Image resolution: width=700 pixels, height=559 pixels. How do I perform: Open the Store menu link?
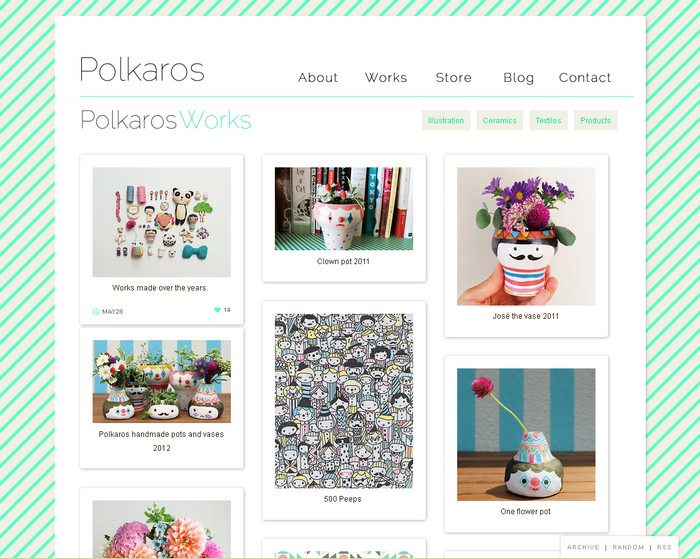click(454, 78)
